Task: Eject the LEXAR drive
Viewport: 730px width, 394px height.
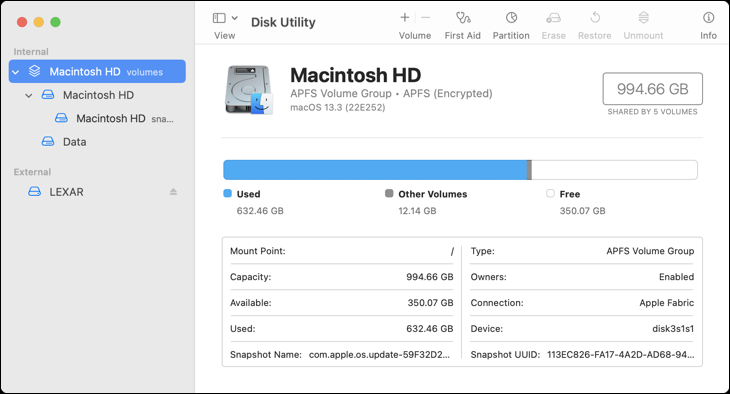Action: point(173,192)
